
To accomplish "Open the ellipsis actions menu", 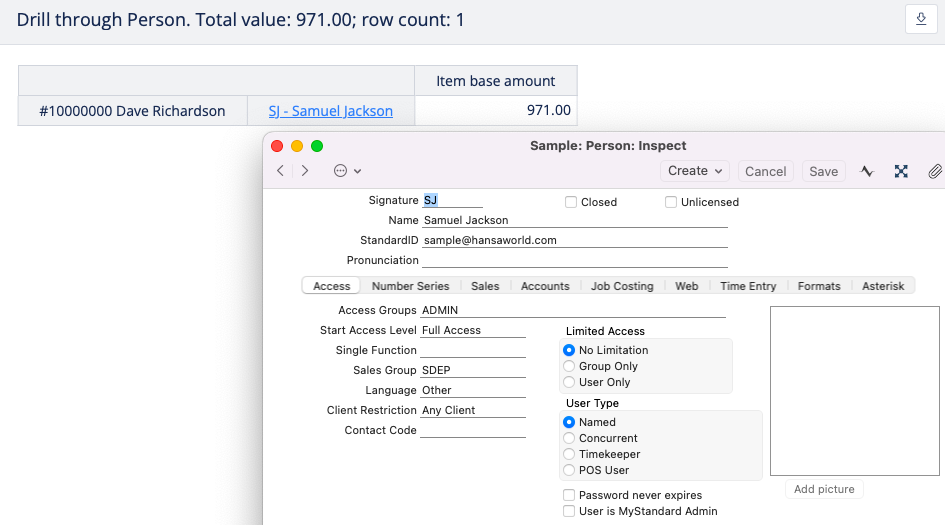I will tap(347, 171).
